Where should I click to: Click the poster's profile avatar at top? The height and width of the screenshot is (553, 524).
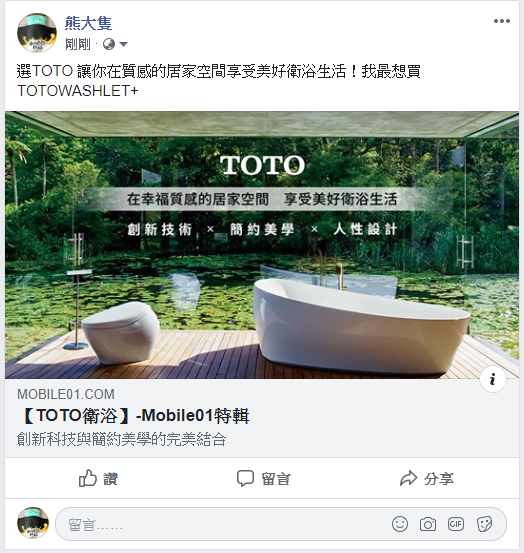[37, 32]
